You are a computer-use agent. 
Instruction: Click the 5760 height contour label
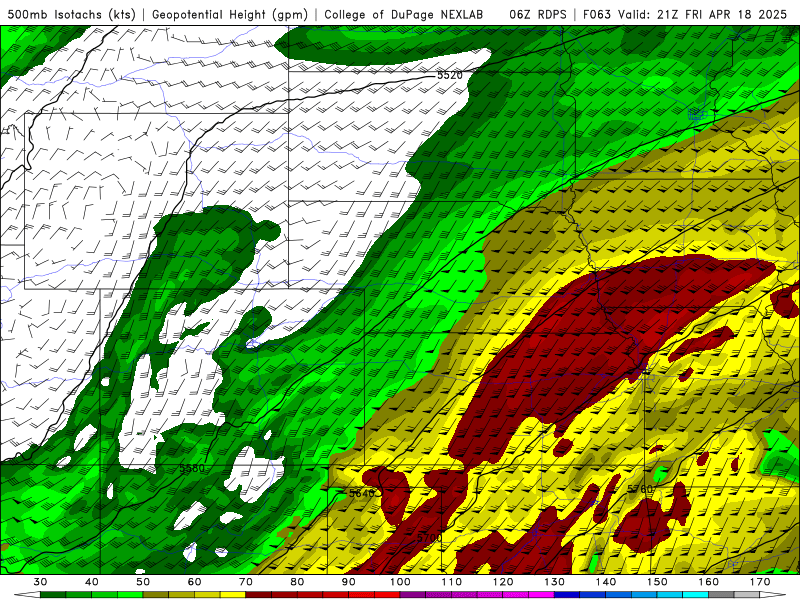coord(639,489)
